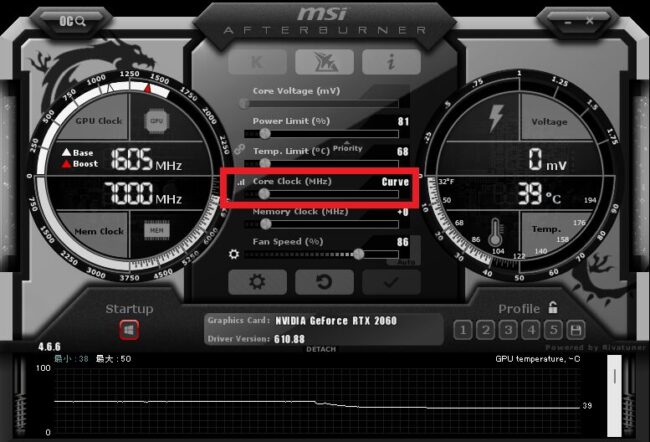
Task: Click the thermometer temperature icon
Action: coord(495,232)
